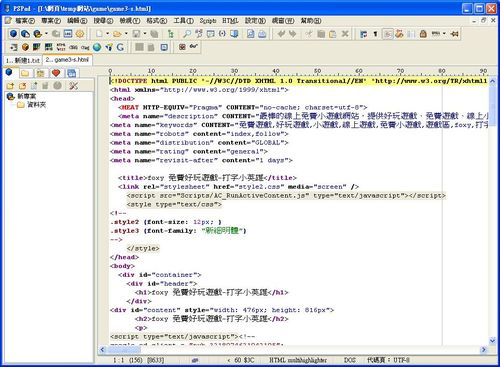
Task: Click the Cut scissors icon
Action: 309,34
